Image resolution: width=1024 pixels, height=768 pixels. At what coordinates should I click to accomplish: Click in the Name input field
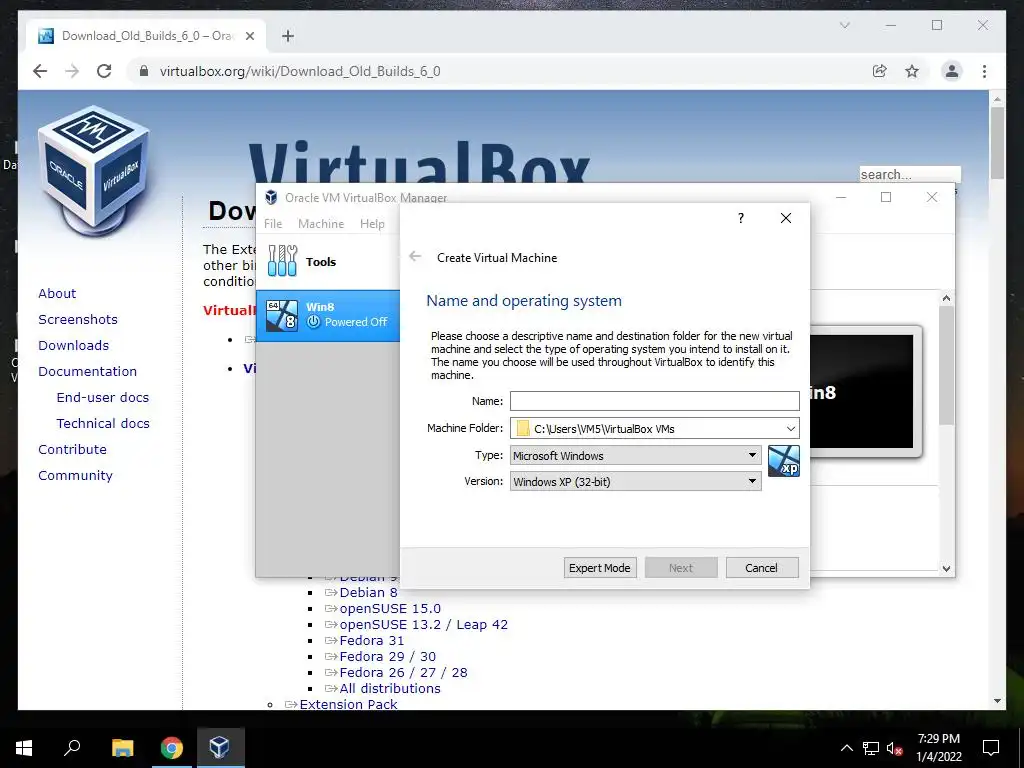click(654, 400)
